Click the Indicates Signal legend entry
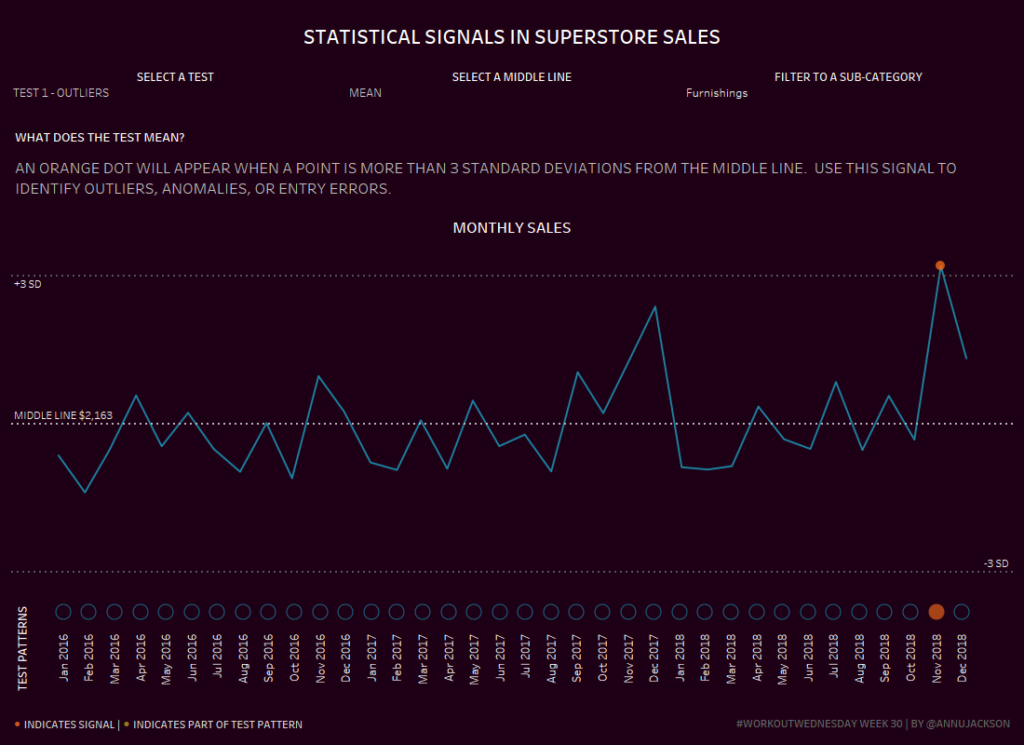1024x745 pixels. (66, 724)
